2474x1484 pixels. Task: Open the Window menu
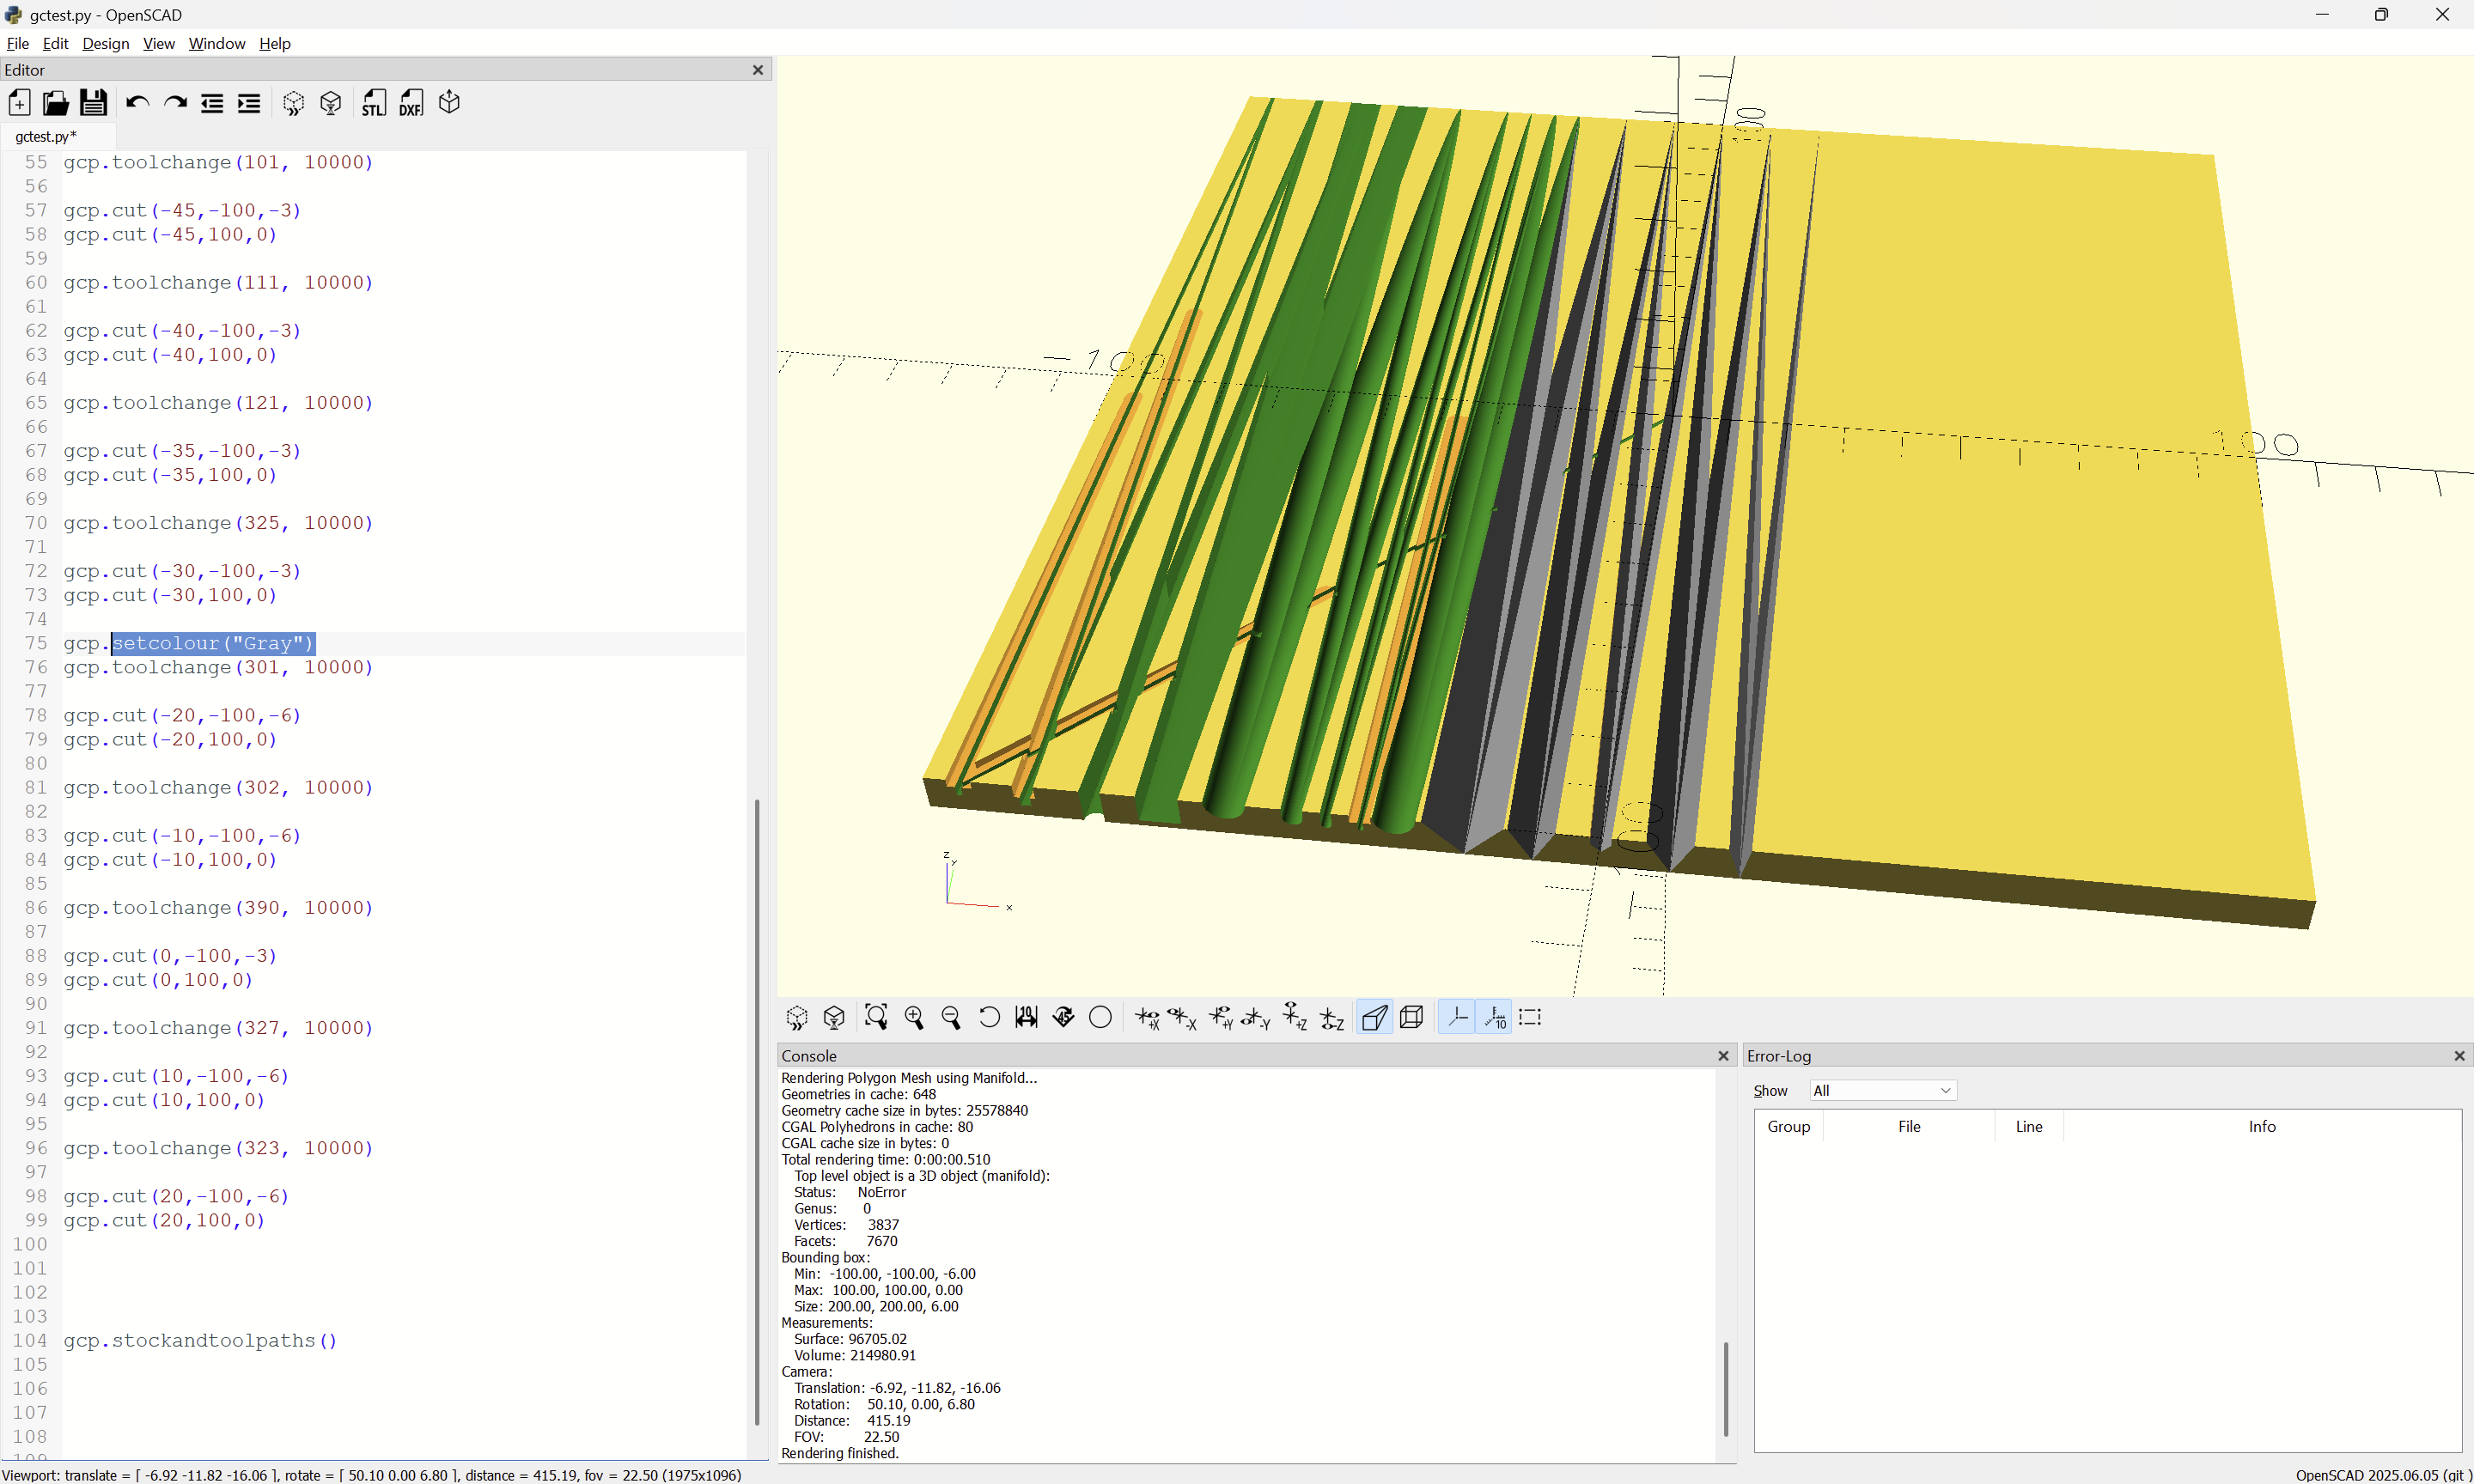(216, 43)
